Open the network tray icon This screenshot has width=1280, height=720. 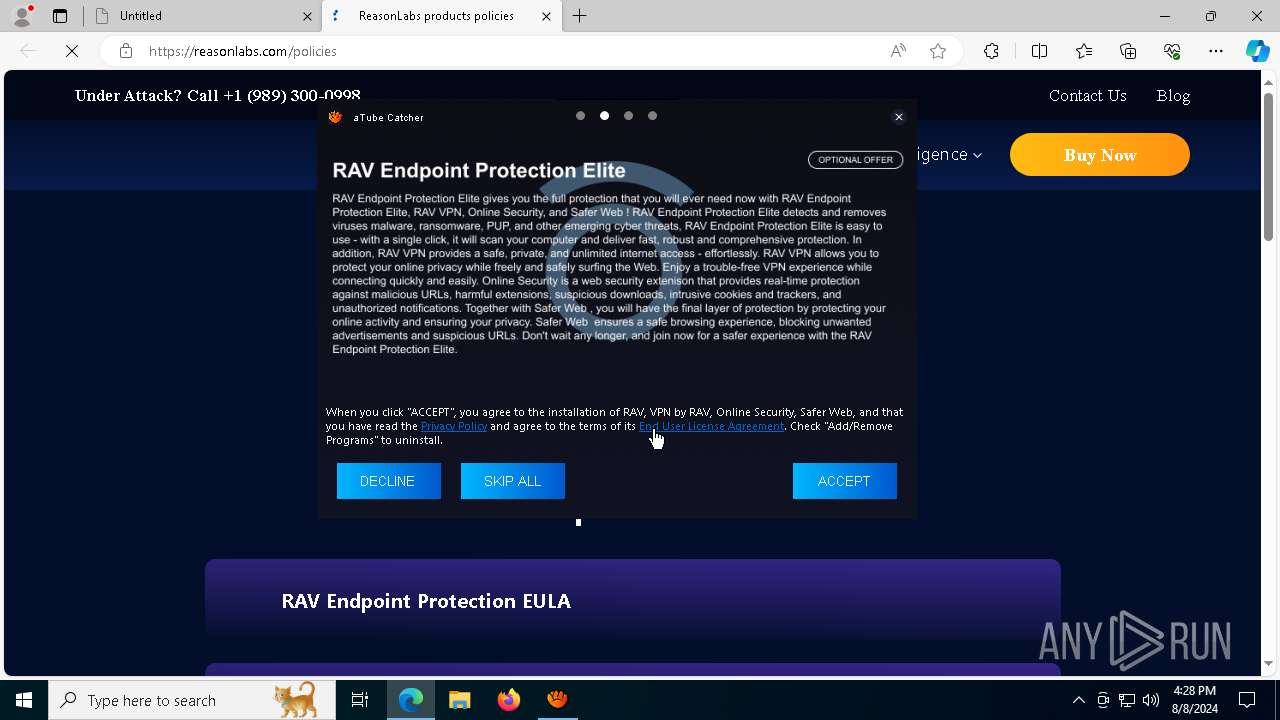[x=1127, y=700]
